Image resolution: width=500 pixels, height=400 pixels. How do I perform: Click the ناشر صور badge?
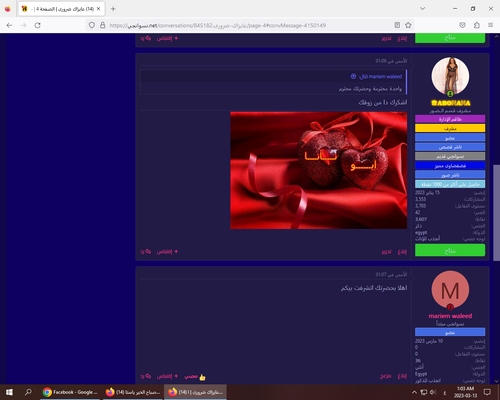(x=450, y=175)
